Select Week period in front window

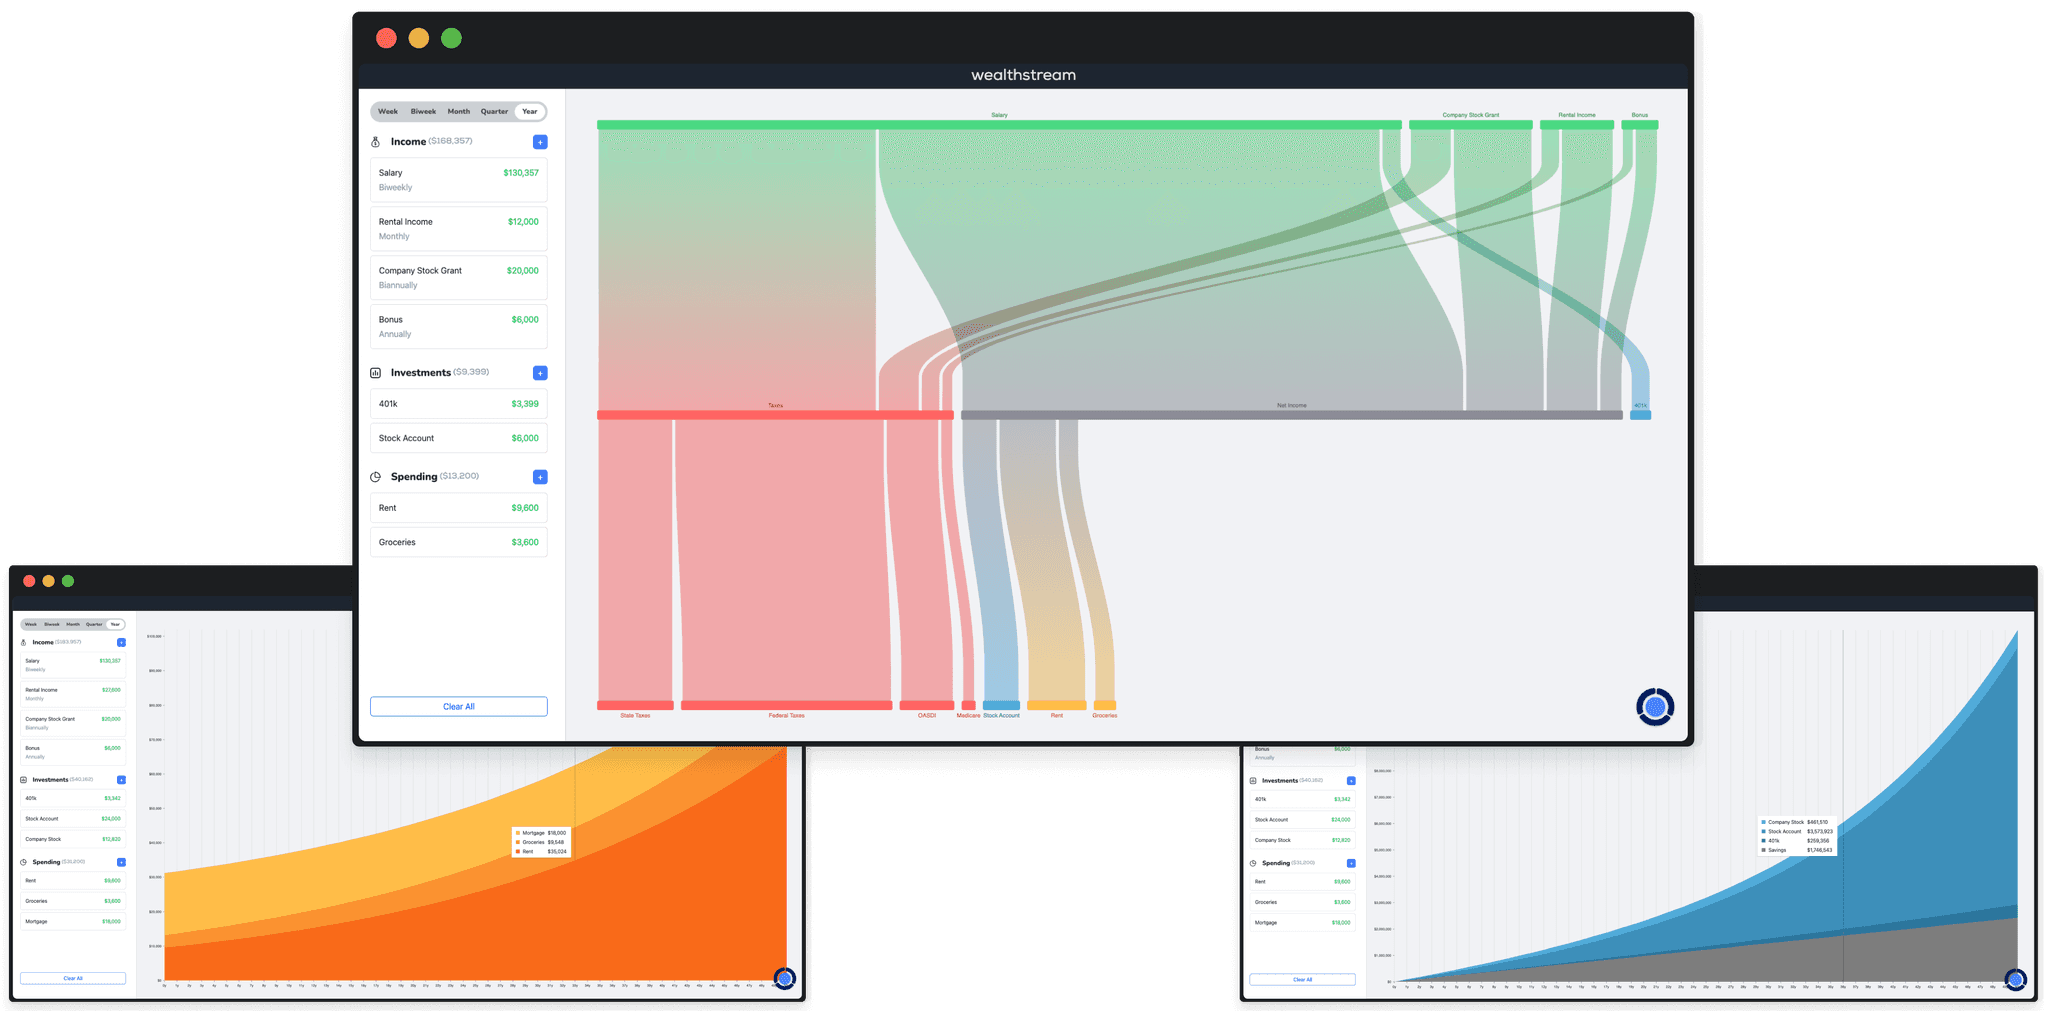(388, 112)
